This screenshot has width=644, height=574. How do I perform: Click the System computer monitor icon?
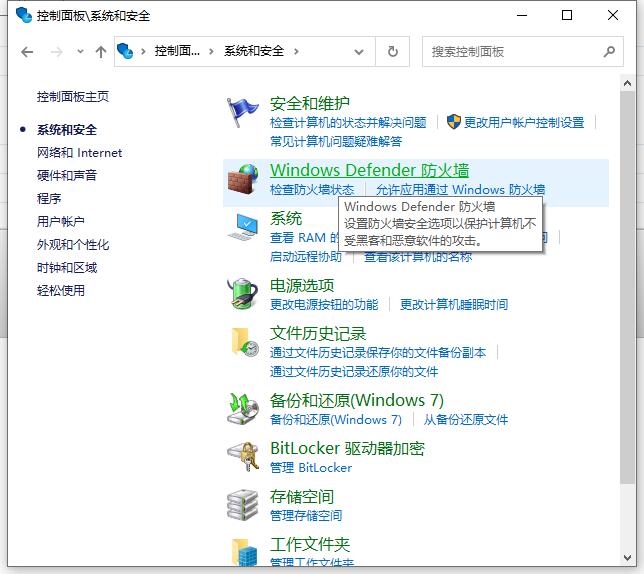coord(243,227)
